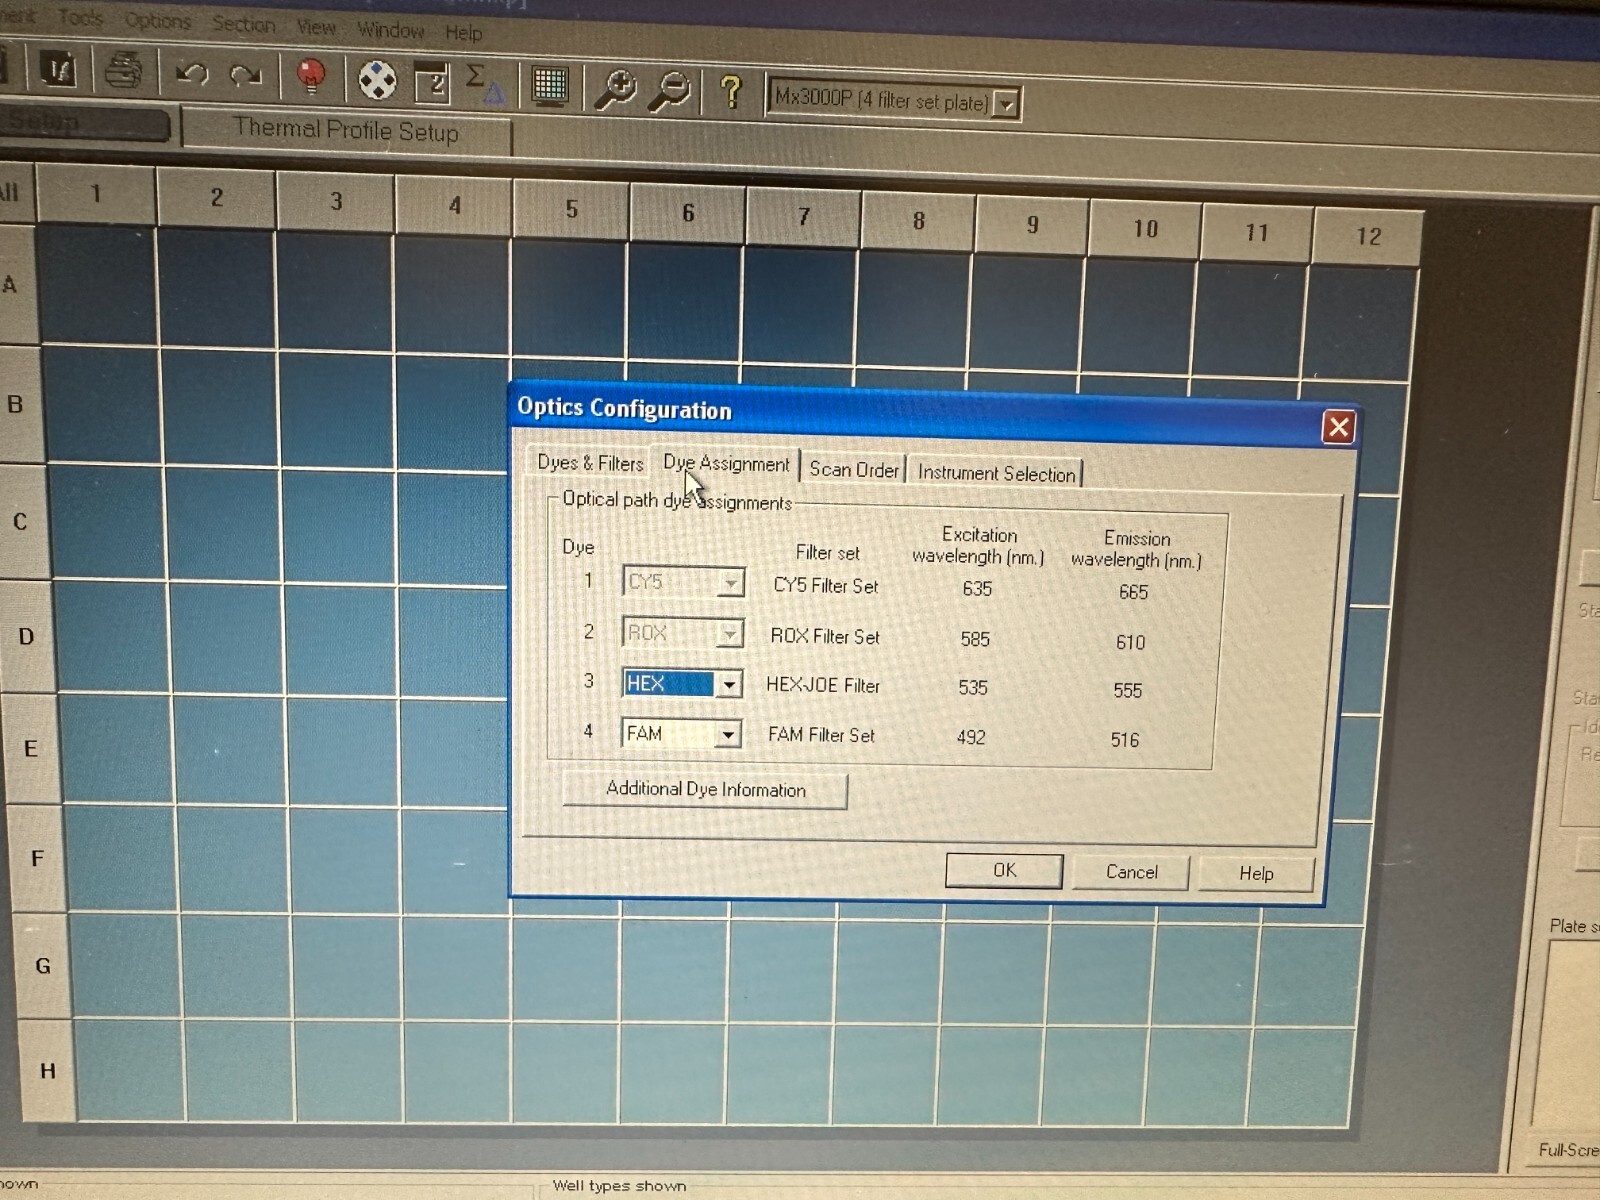The height and width of the screenshot is (1200, 1600).
Task: Click the red lamp bulb icon
Action: (312, 77)
